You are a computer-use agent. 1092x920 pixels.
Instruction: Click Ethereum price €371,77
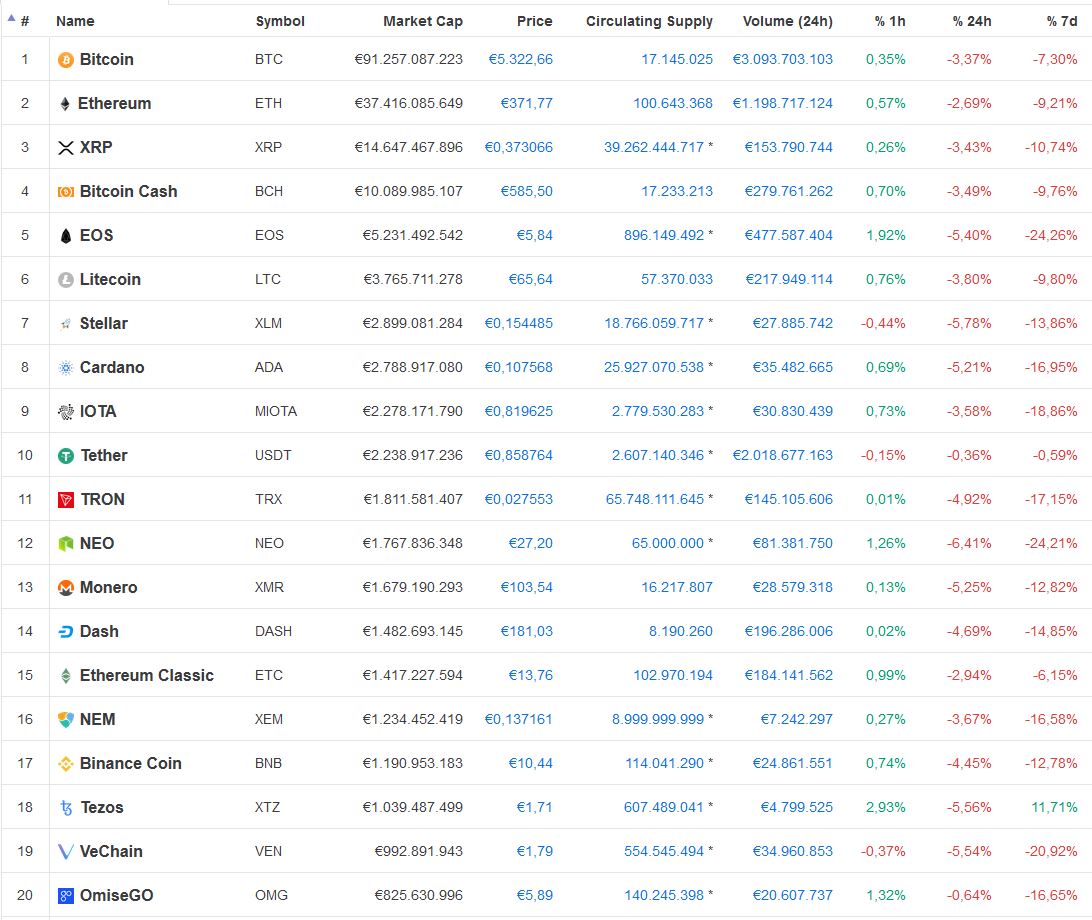(526, 103)
